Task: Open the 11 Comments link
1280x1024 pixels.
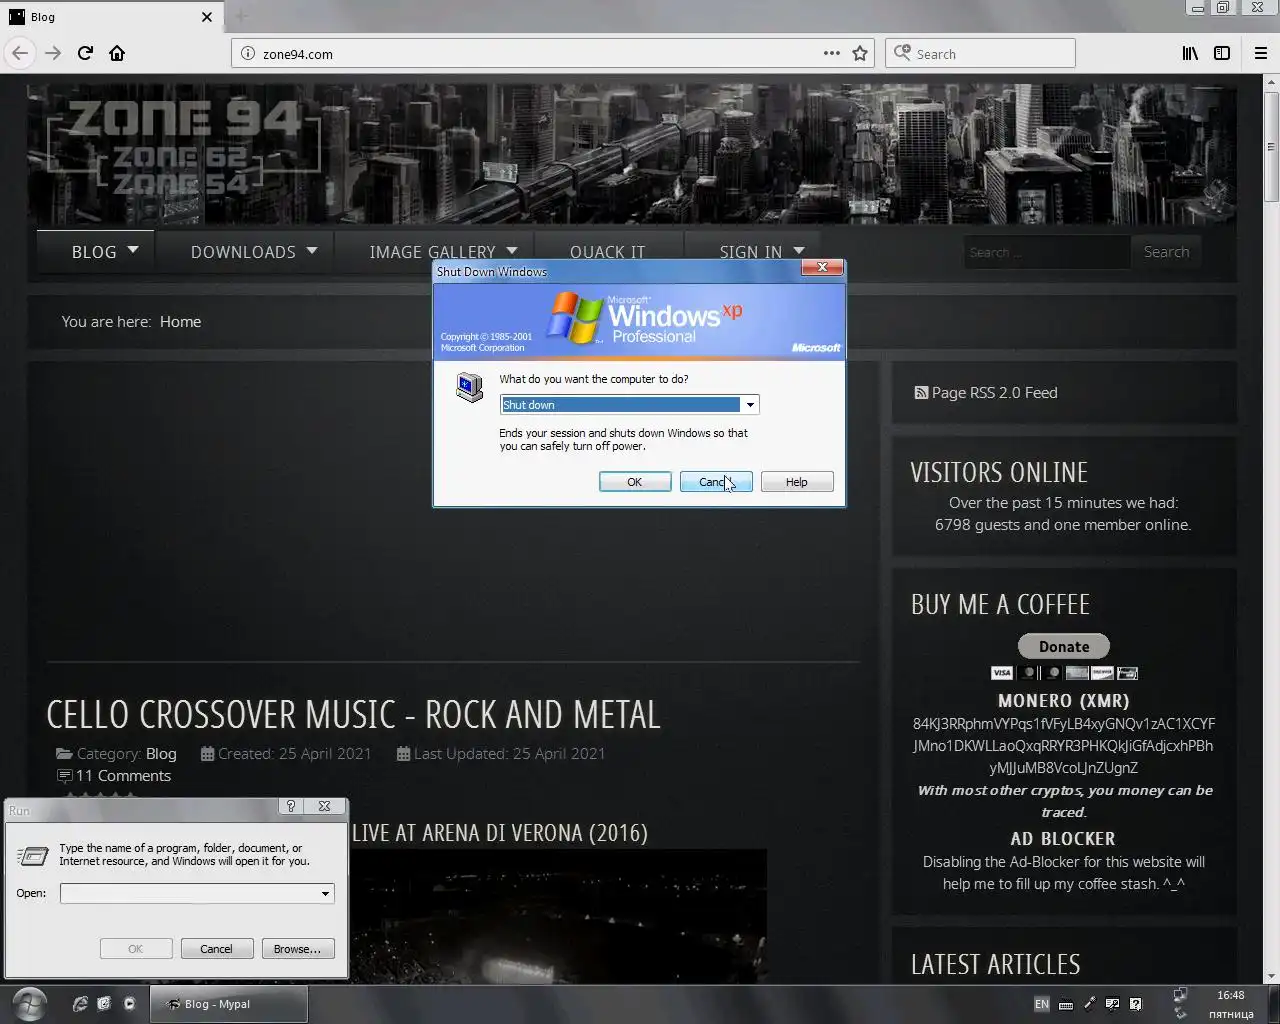Action: [x=123, y=776]
